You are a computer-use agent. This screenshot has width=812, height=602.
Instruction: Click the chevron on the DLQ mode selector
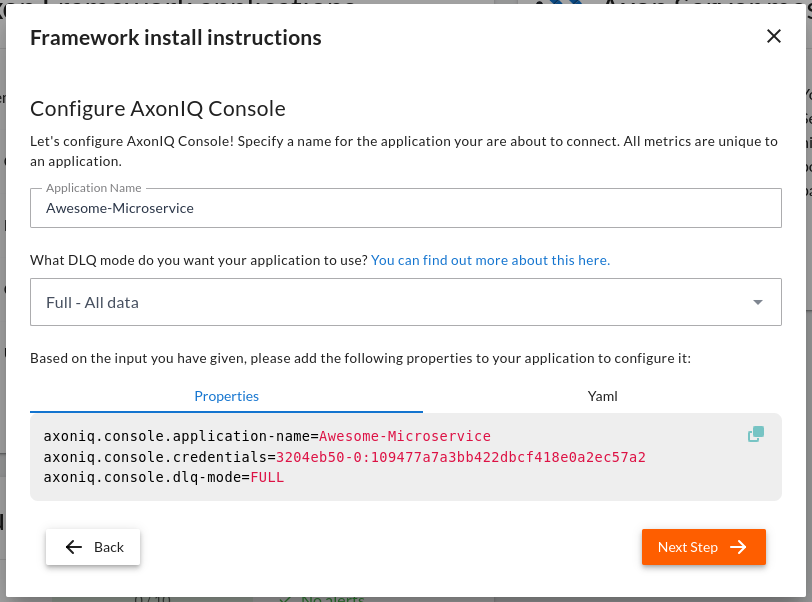757,301
